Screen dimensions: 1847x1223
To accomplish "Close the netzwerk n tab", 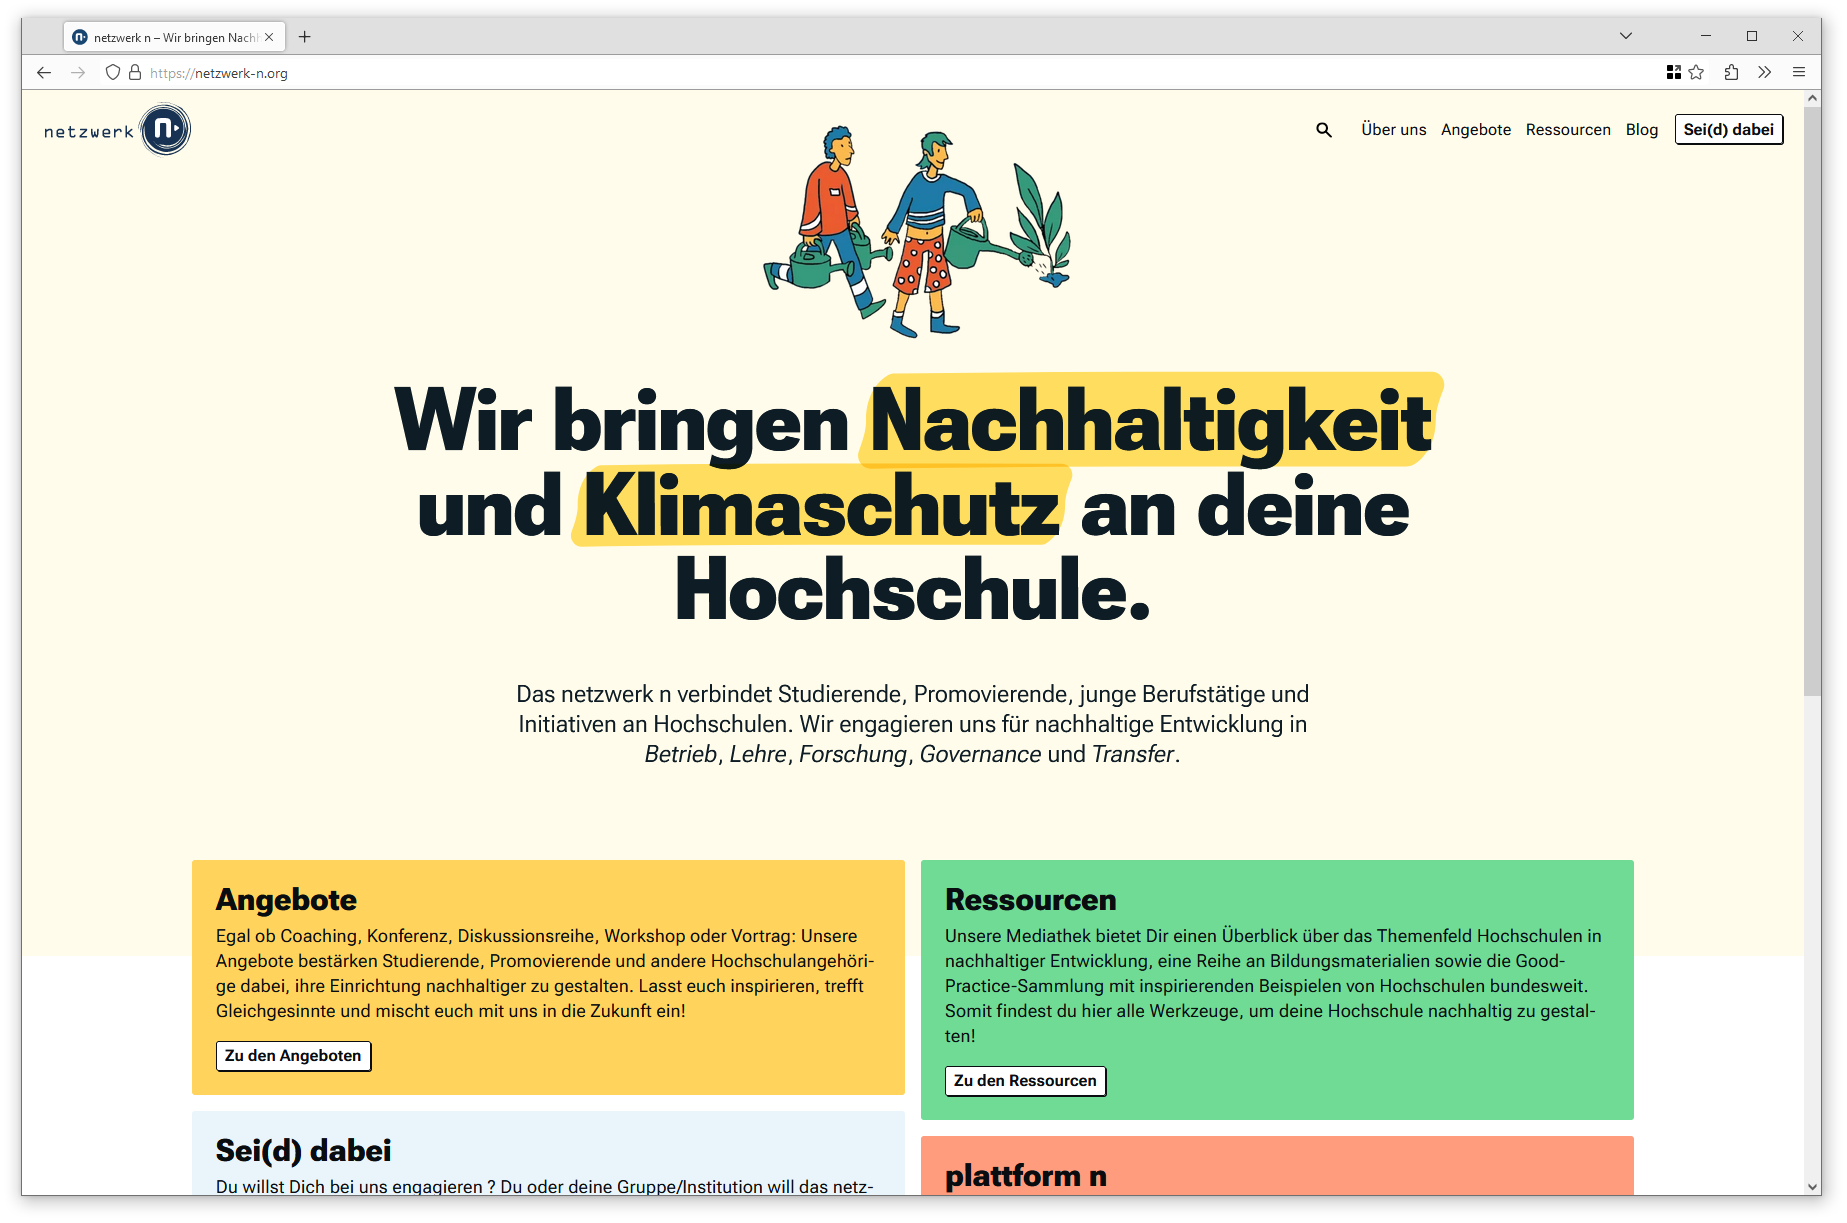I will [x=269, y=37].
